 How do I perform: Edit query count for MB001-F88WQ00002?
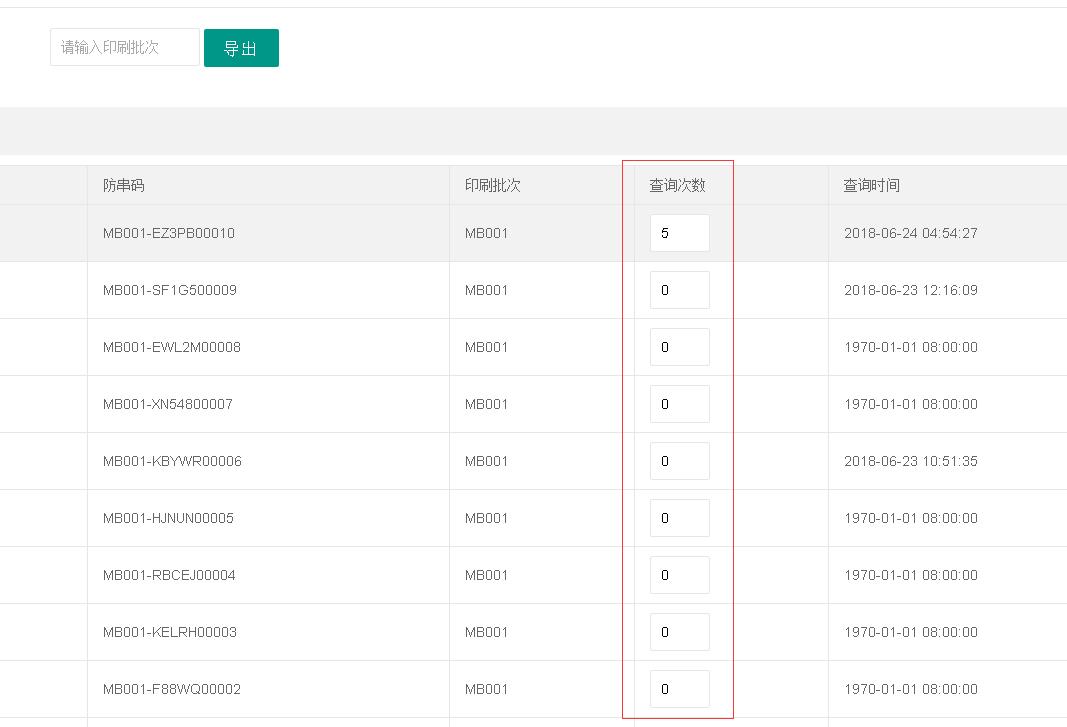(680, 689)
